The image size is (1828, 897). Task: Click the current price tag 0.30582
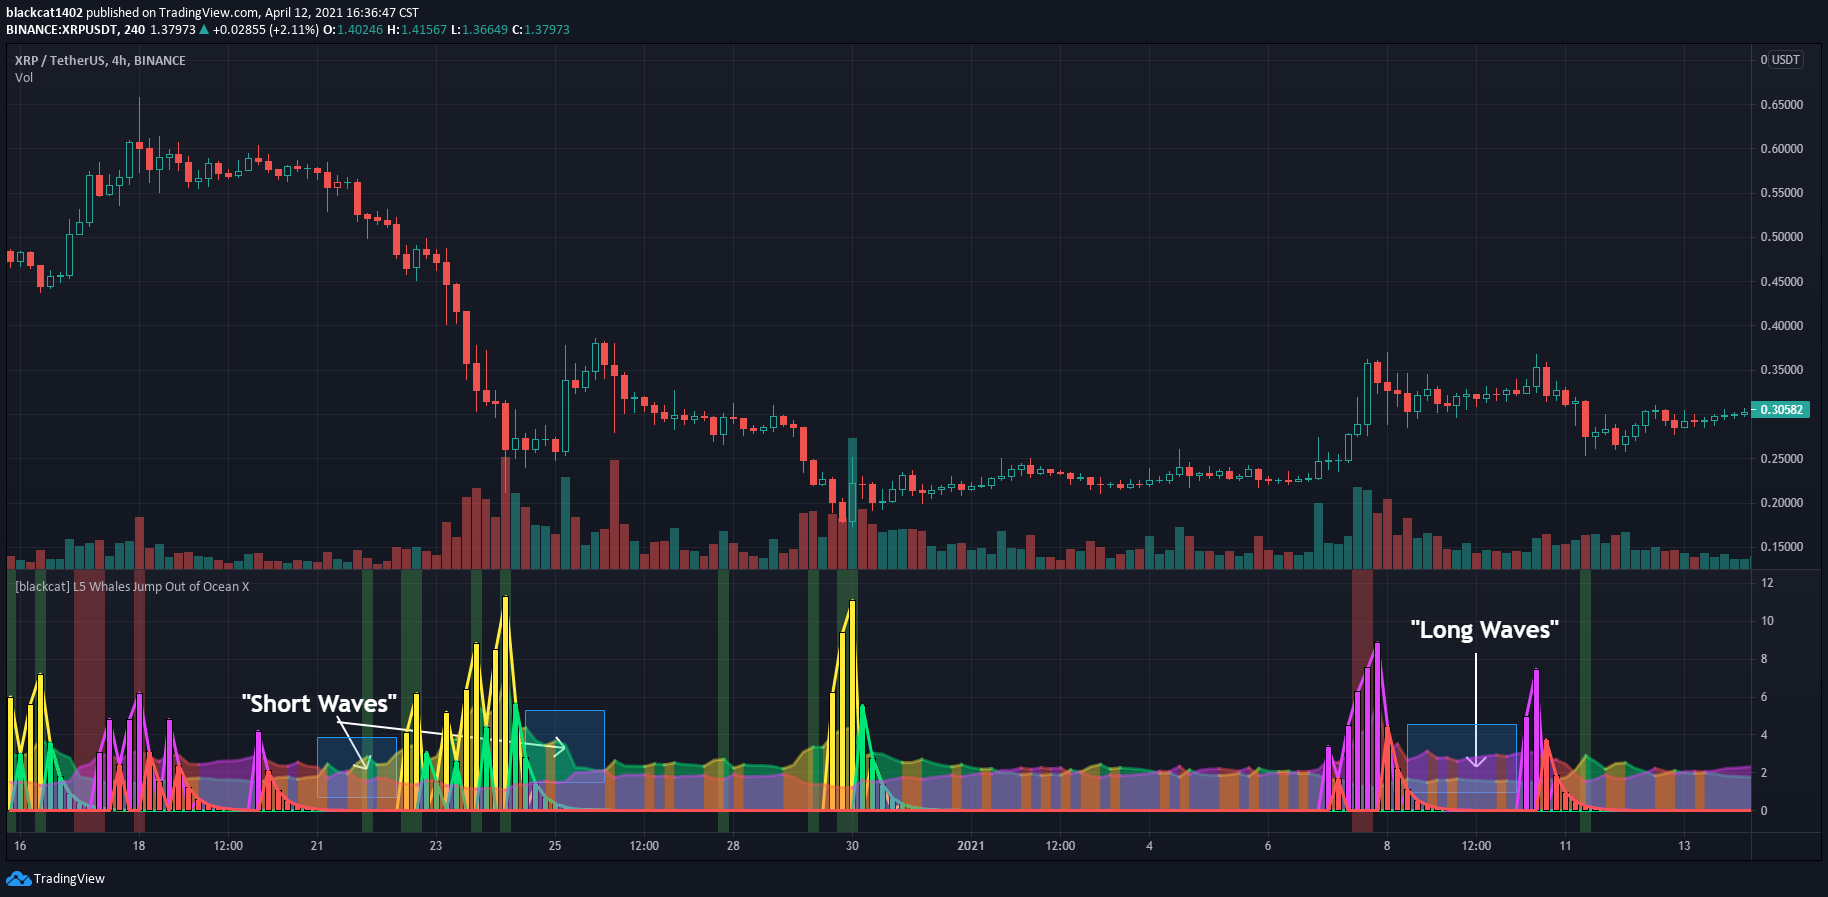[1781, 410]
